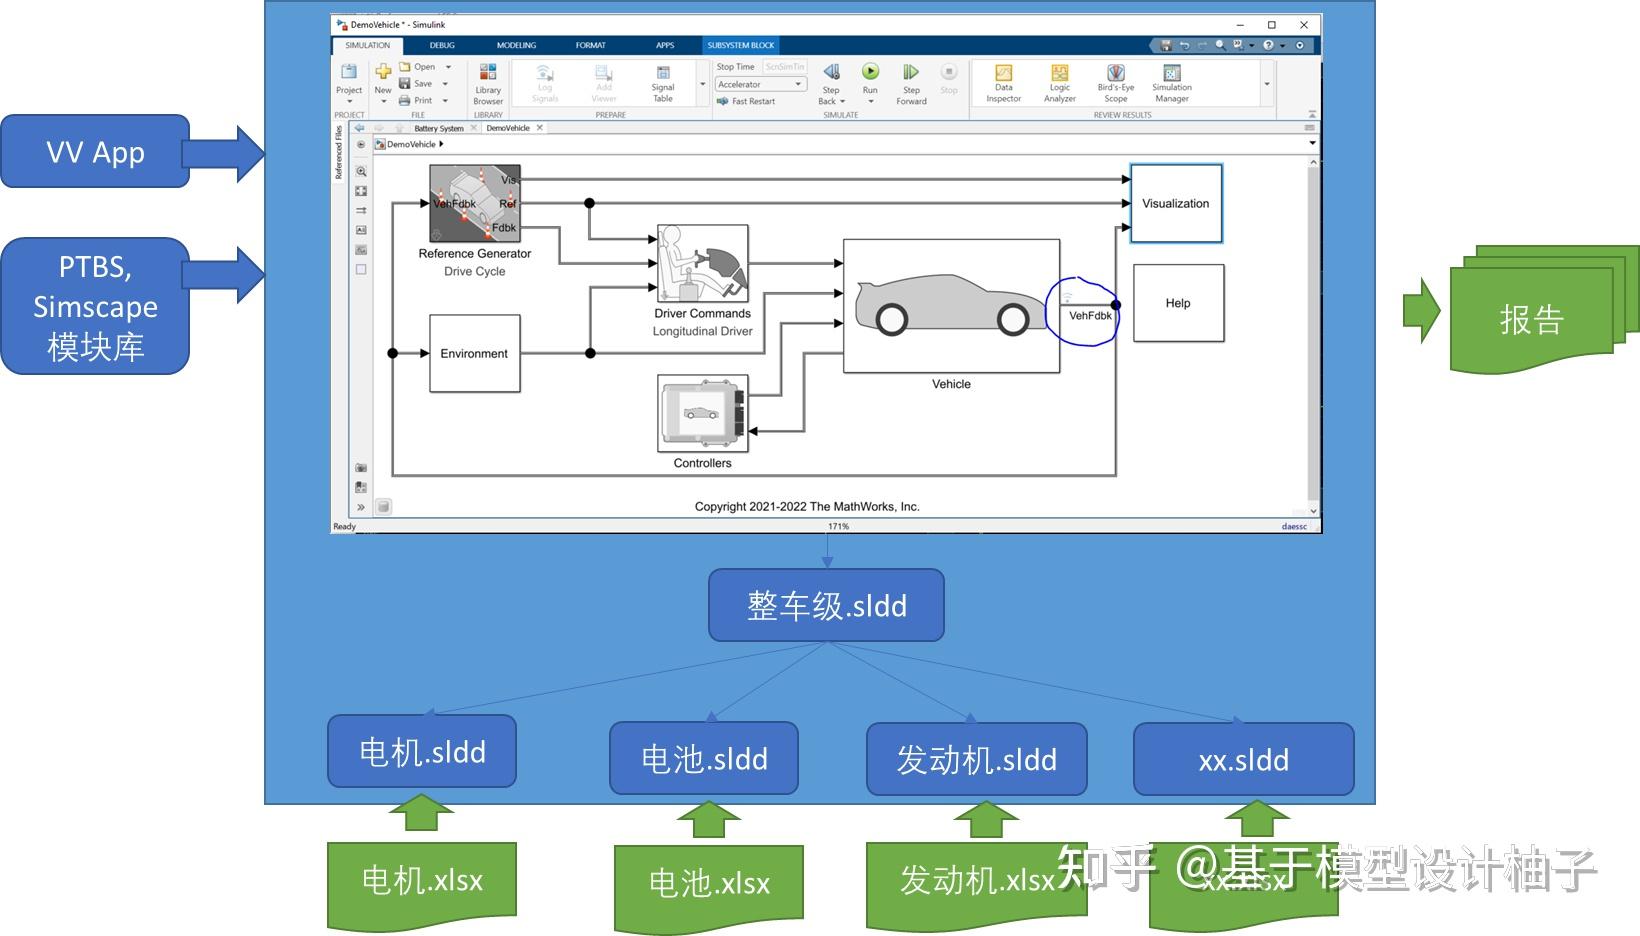Select the Battery System model tab
Viewport: 1640px width, 936px height.
click(437, 127)
